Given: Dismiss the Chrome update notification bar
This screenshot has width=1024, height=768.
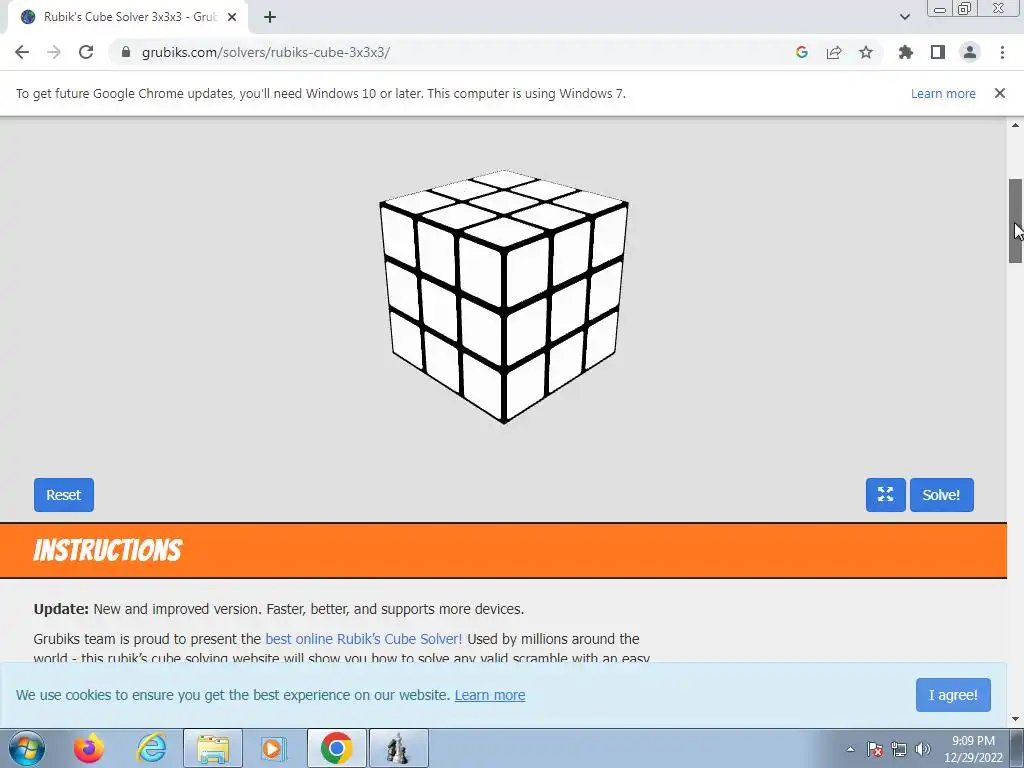Looking at the screenshot, I should (1000, 93).
